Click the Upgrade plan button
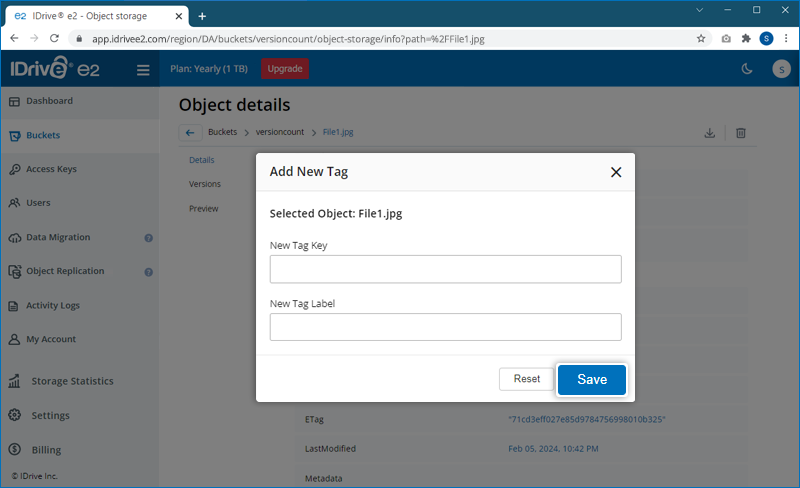800x488 pixels. [285, 69]
